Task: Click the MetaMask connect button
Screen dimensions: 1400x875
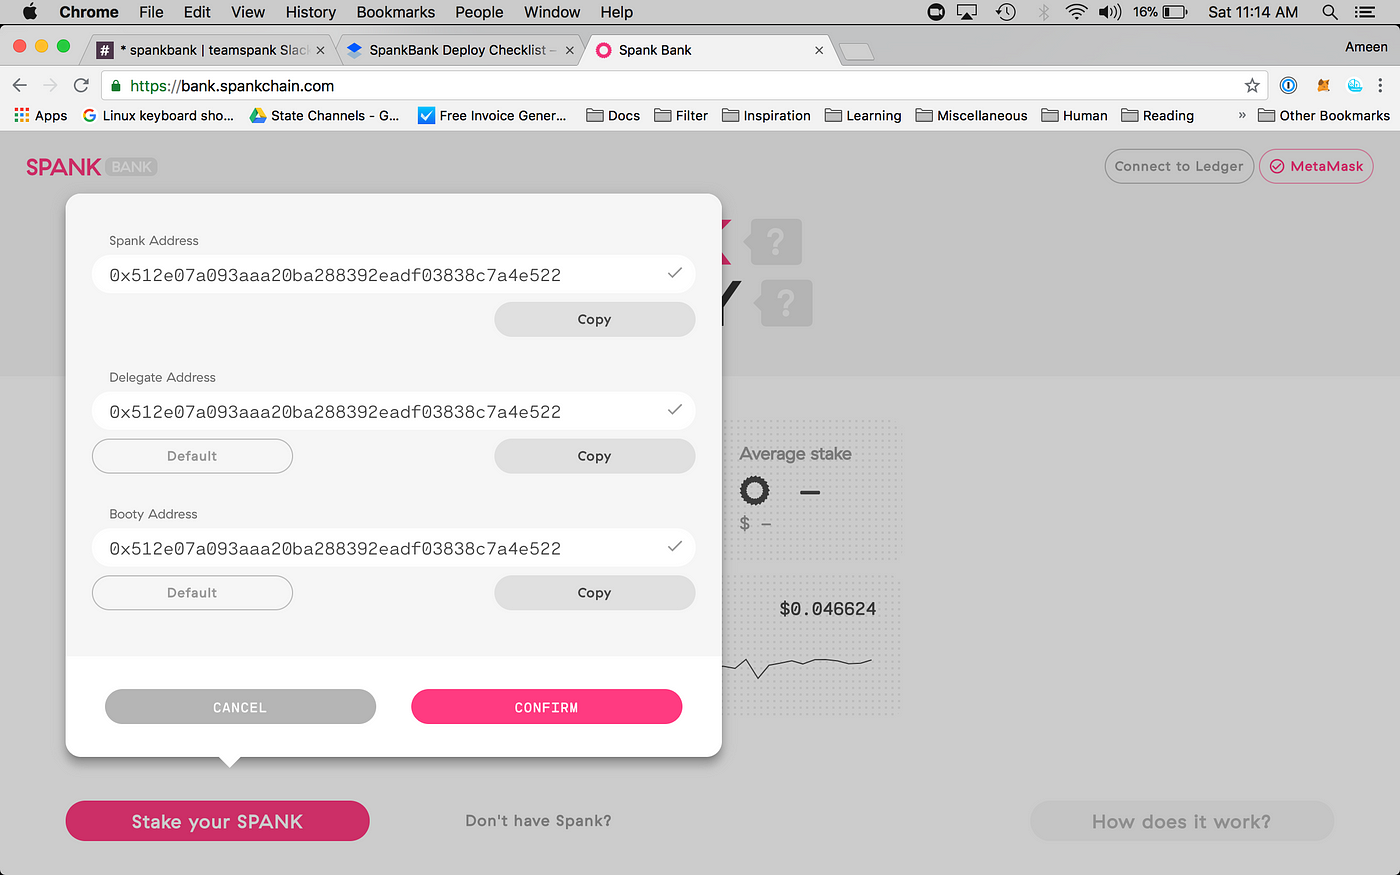Action: coord(1316,166)
